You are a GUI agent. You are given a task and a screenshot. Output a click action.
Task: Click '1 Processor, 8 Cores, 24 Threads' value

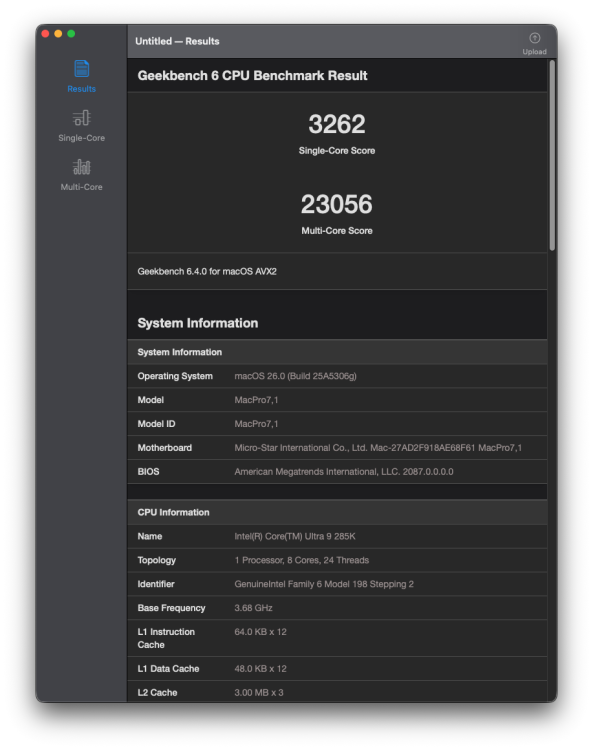[301, 560]
